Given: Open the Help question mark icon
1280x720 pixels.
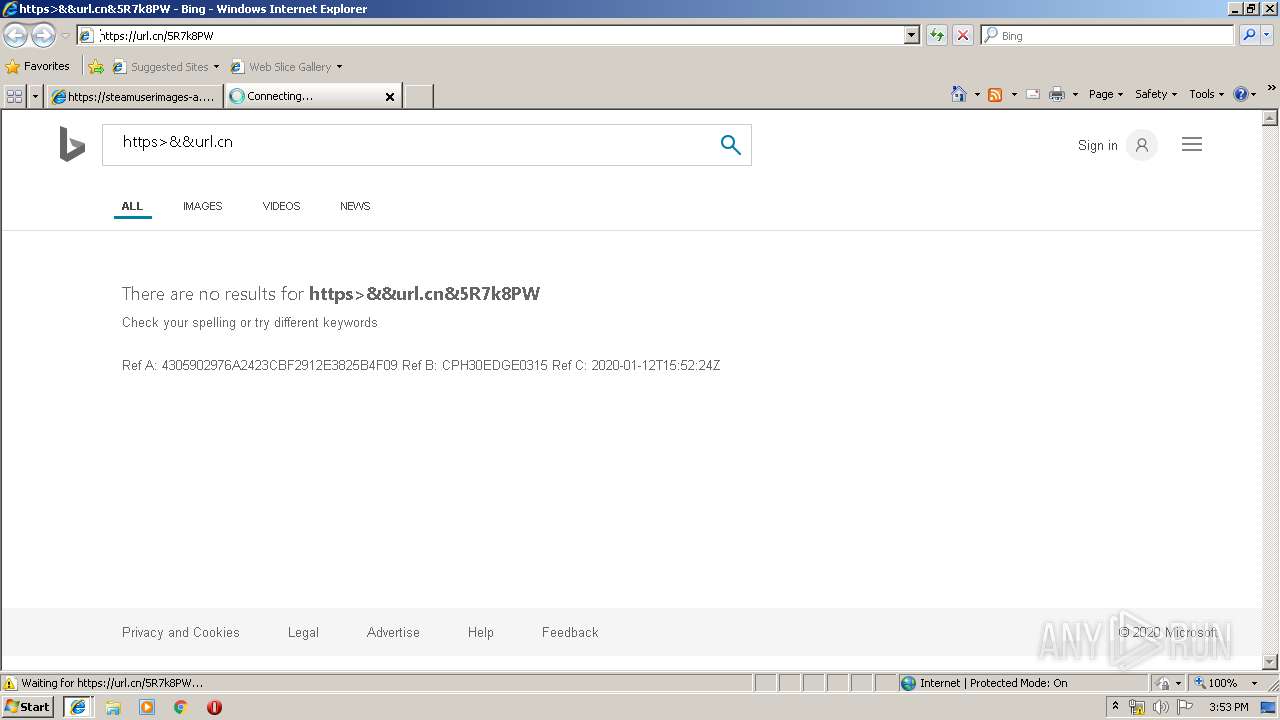Looking at the screenshot, I should (1240, 94).
